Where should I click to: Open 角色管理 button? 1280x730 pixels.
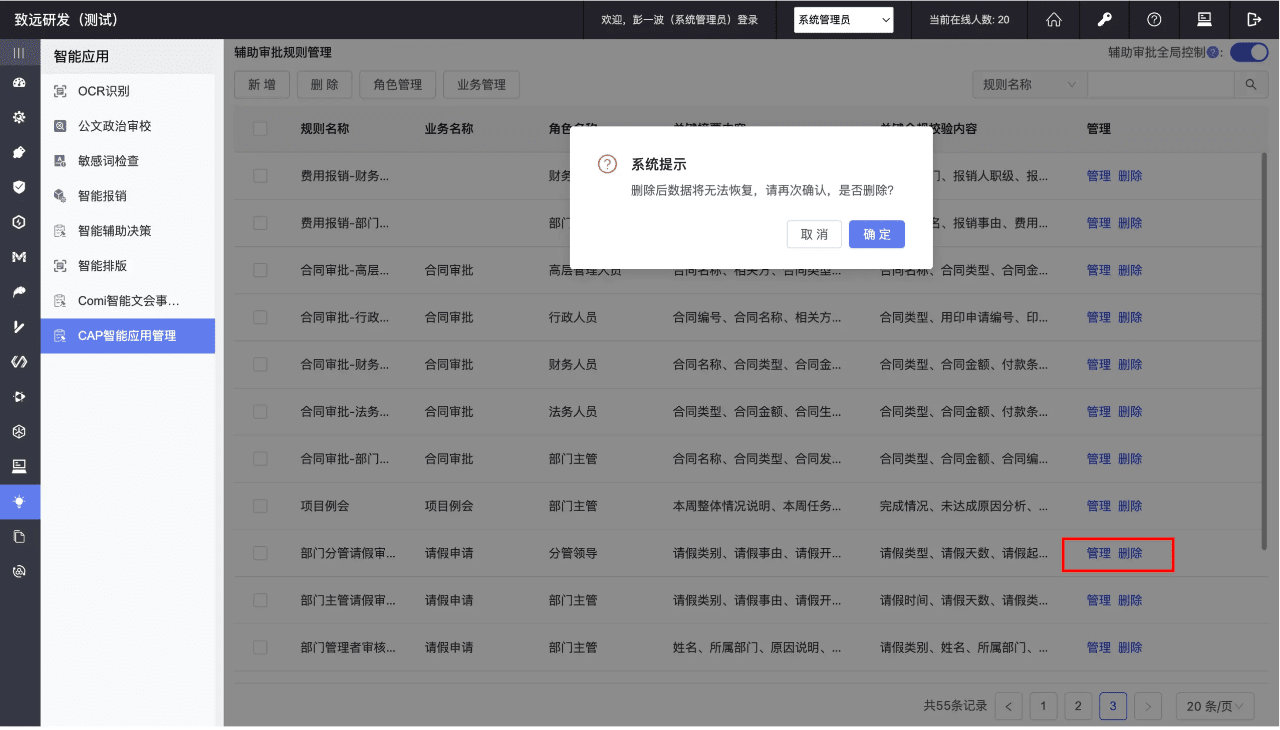(x=398, y=85)
